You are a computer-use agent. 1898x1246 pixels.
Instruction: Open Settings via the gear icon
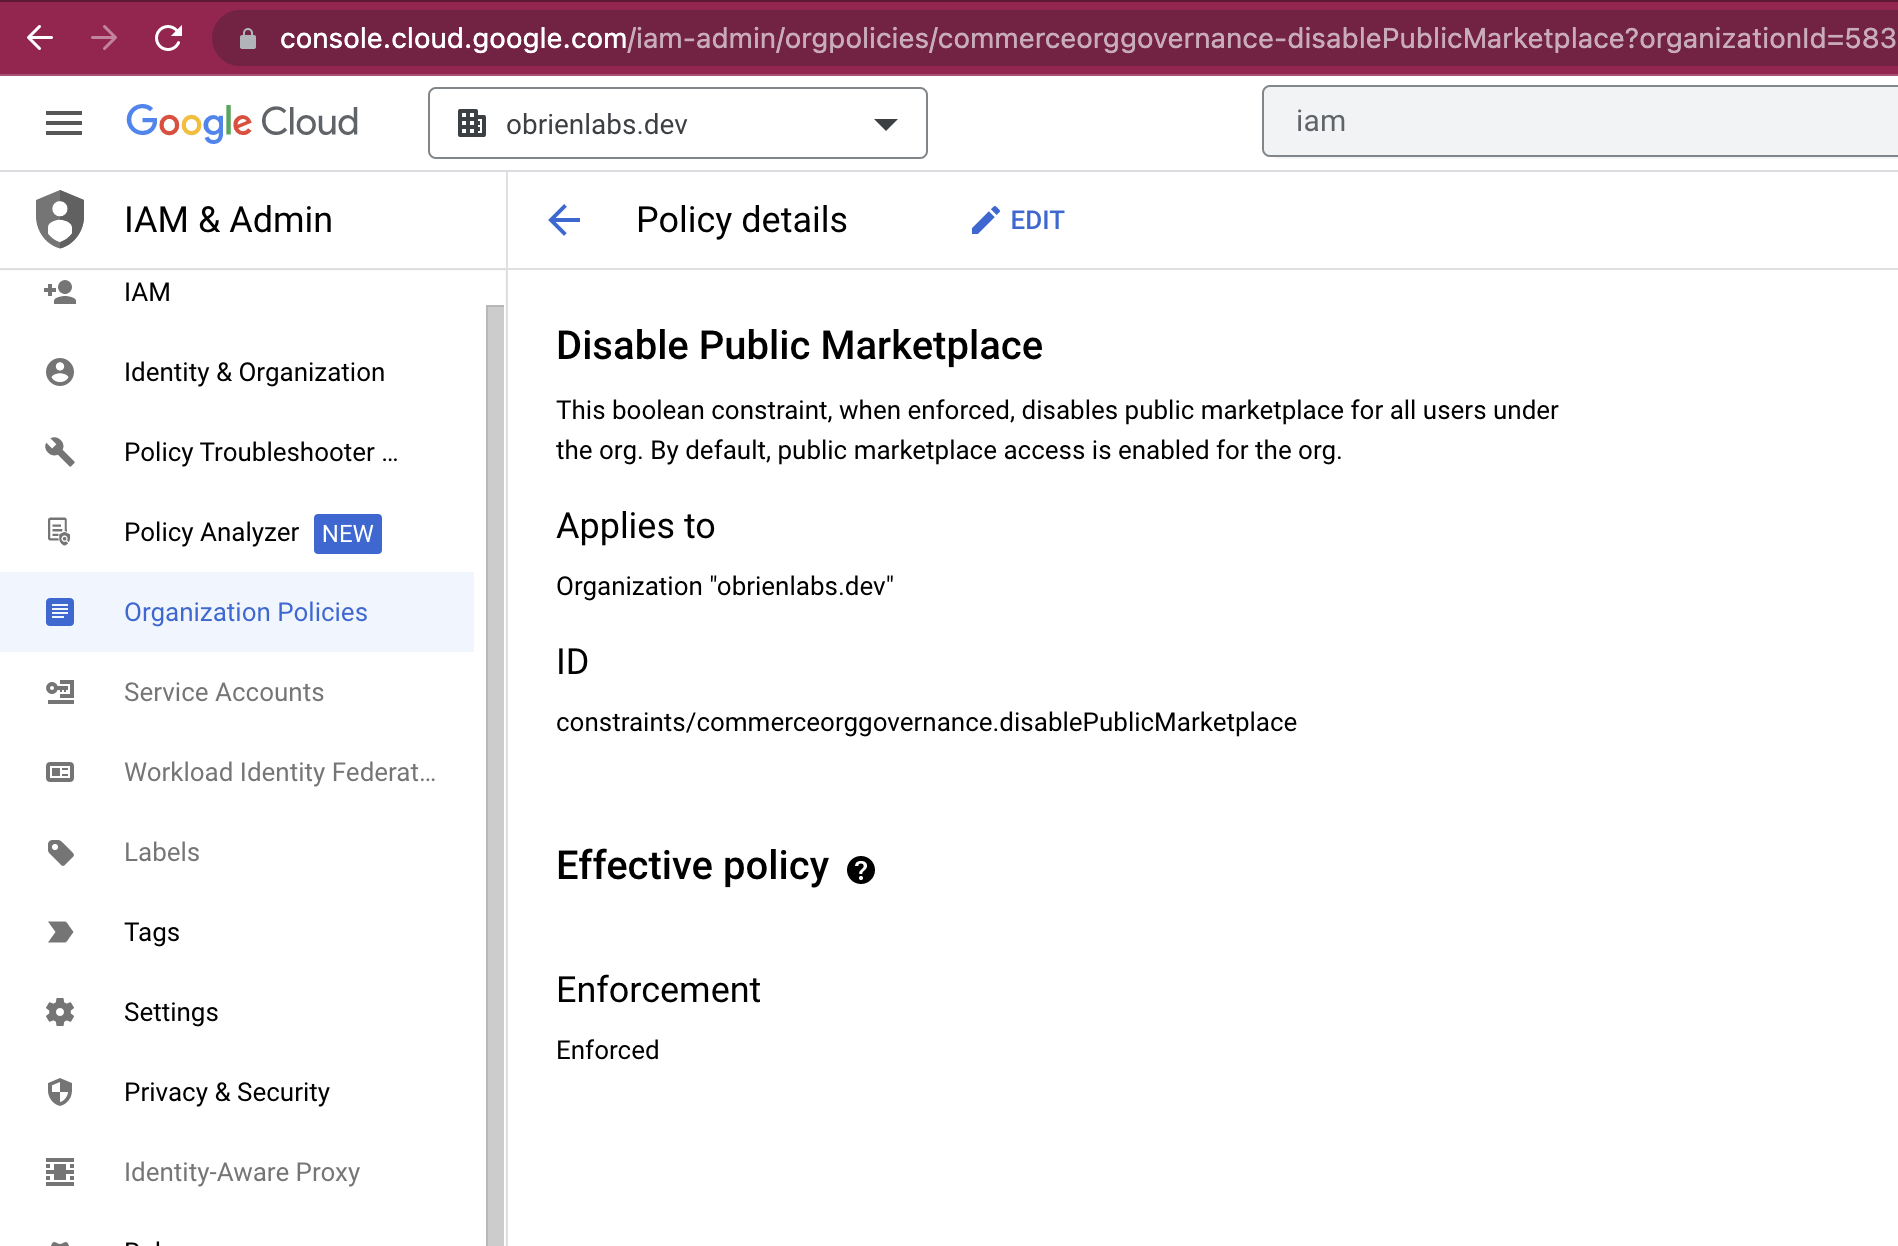coord(60,1011)
